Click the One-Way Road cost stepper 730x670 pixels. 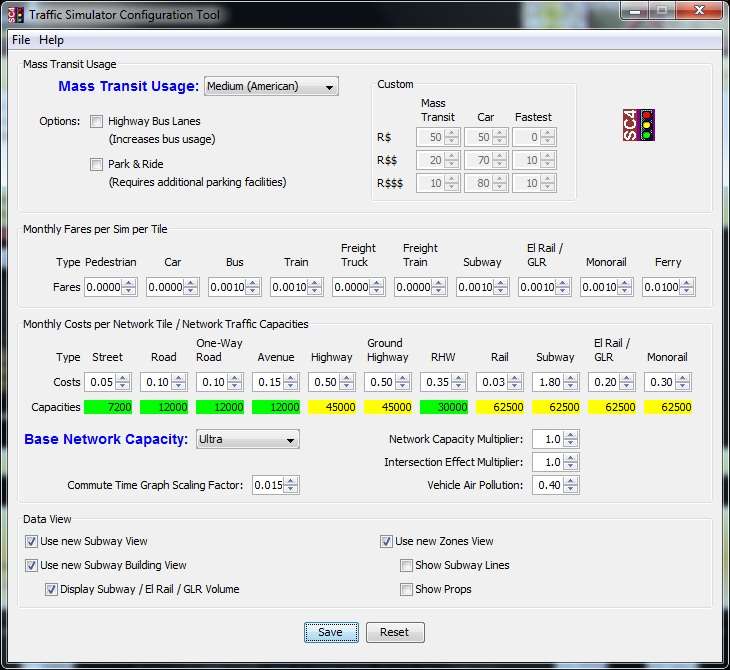pyautogui.click(x=235, y=382)
